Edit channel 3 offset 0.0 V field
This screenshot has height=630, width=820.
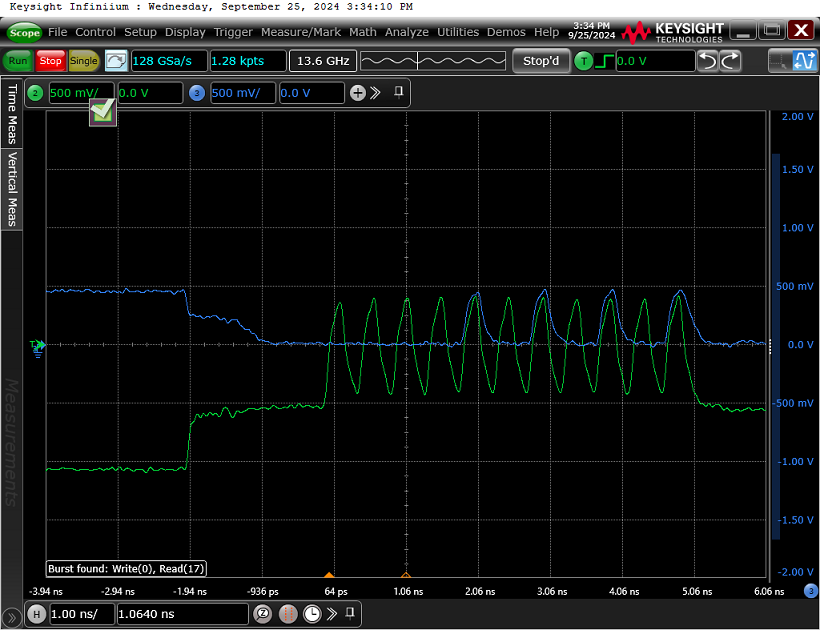[x=312, y=93]
